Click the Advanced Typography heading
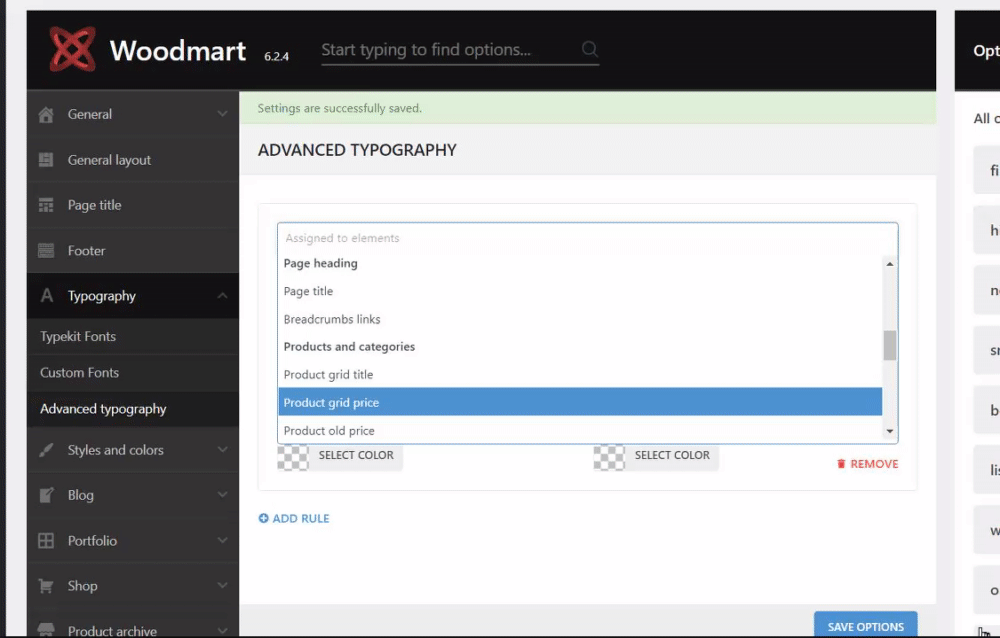1000x638 pixels. point(357,150)
